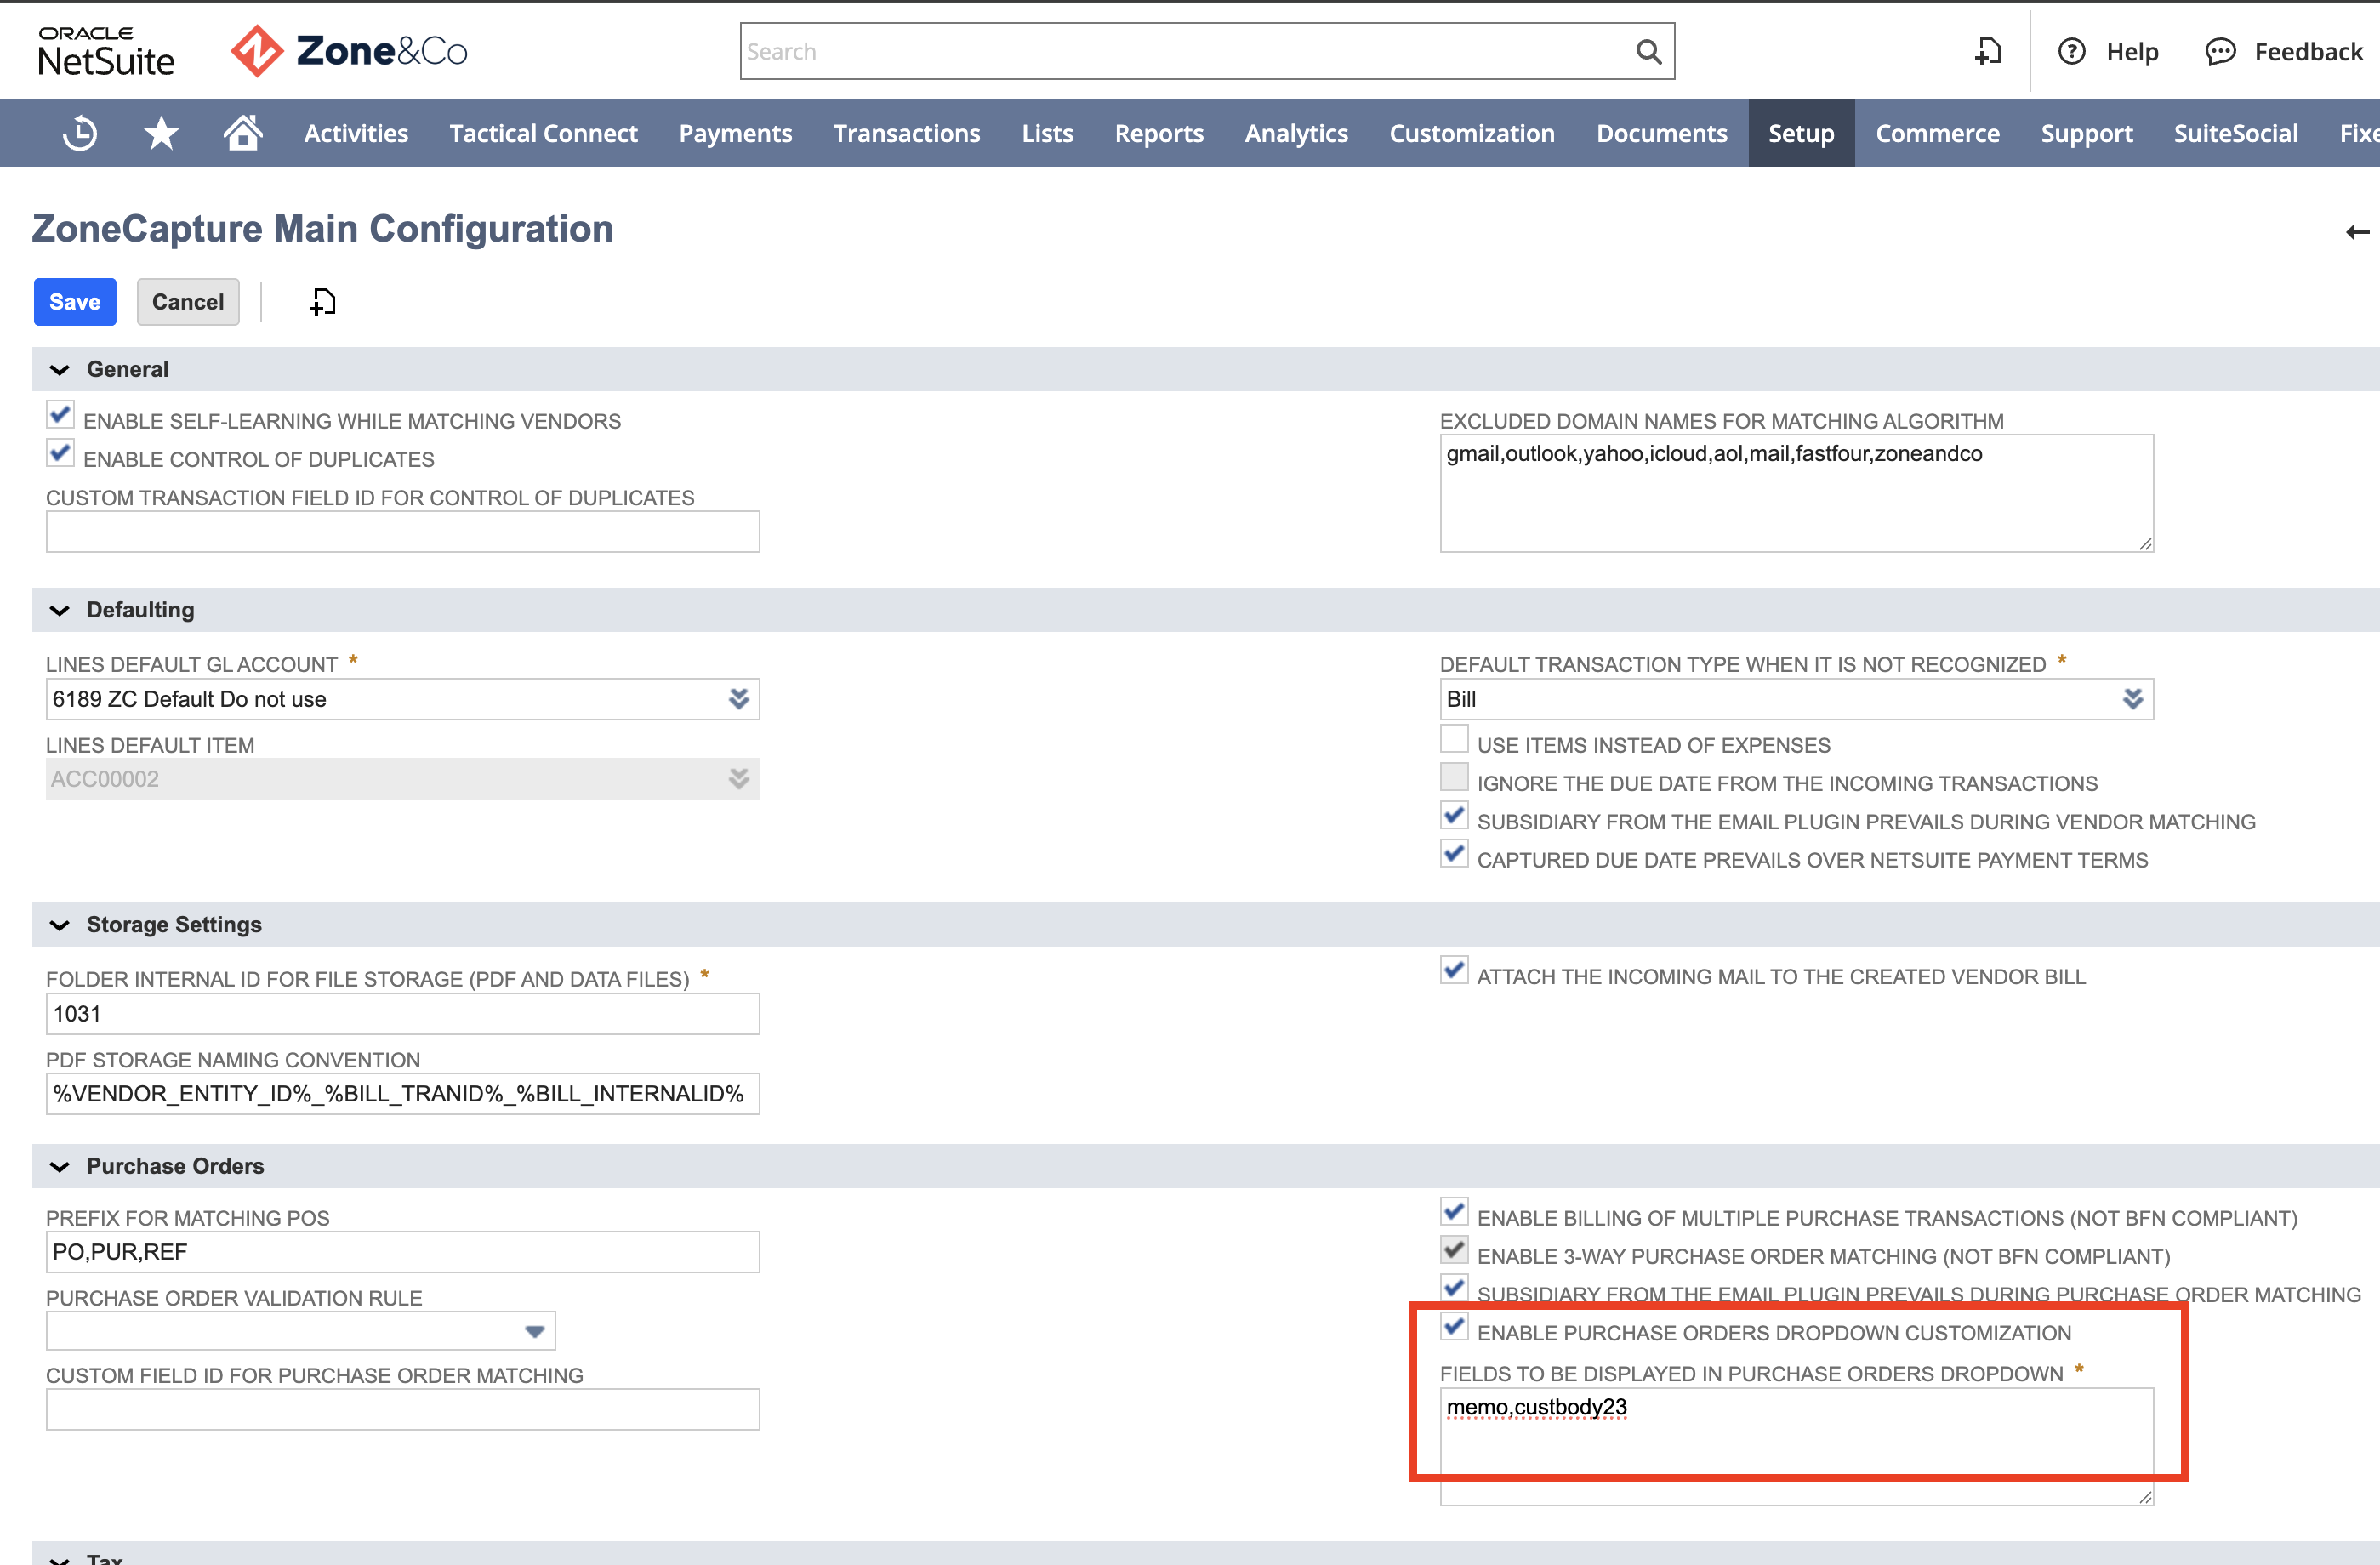Open the Setup menu
The image size is (2380, 1565).
tap(1801, 133)
